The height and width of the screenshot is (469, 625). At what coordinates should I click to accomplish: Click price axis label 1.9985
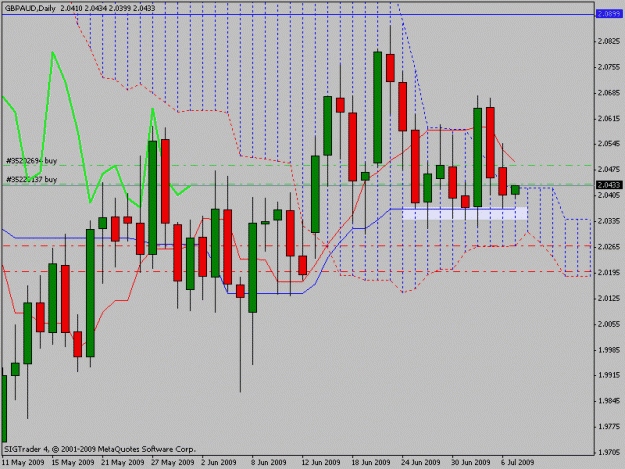click(x=609, y=350)
